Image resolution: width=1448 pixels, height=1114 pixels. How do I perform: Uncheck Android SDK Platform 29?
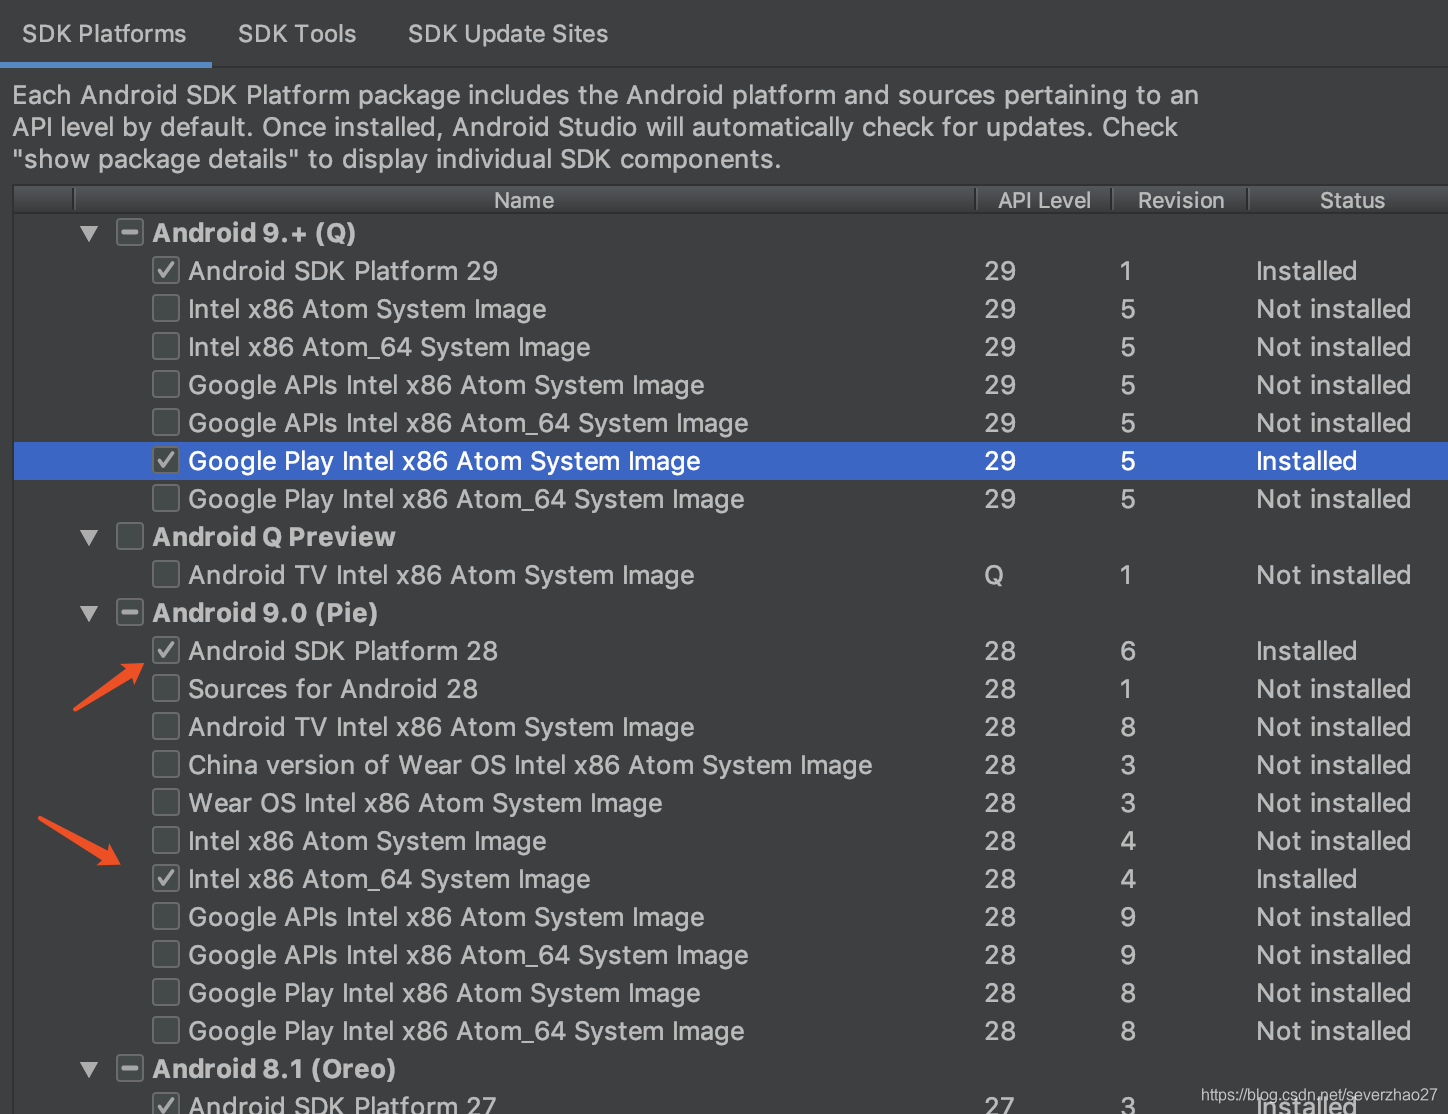[166, 271]
